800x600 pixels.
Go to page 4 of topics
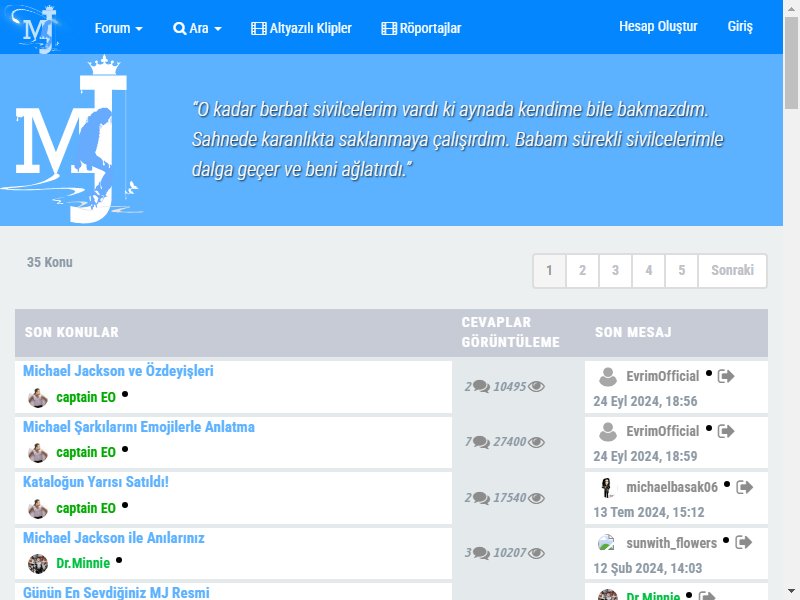tap(648, 270)
